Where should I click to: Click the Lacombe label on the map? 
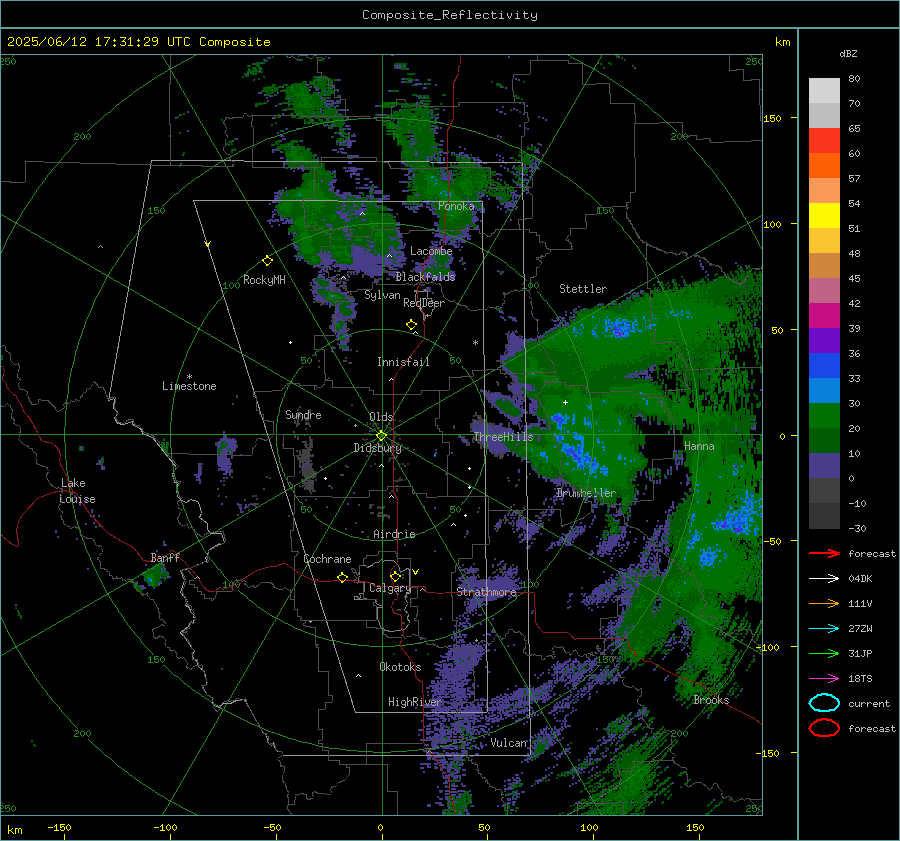pyautogui.click(x=431, y=251)
